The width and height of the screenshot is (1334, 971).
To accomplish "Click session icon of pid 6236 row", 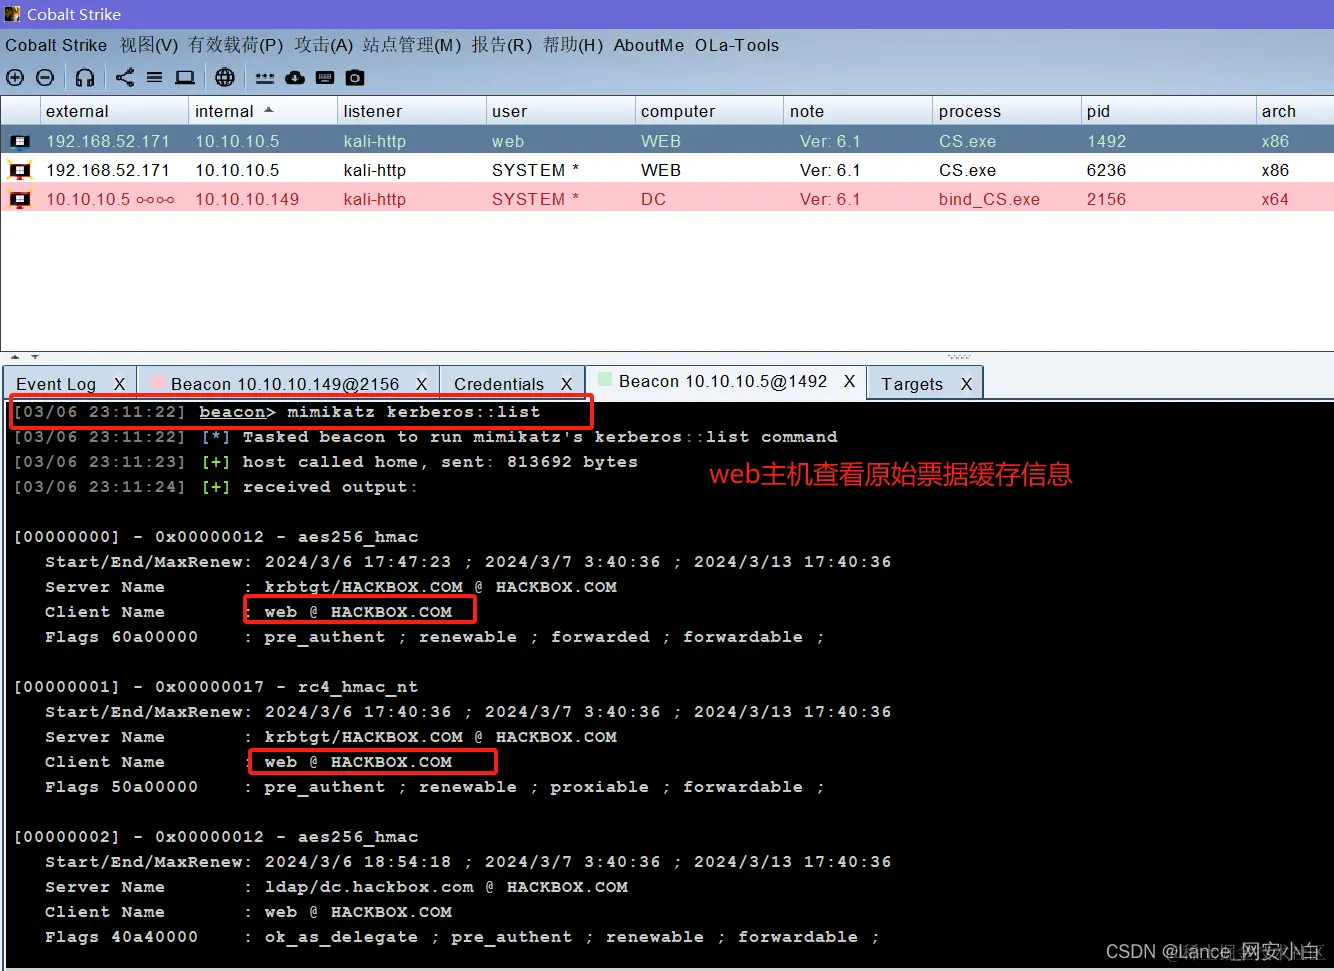I will pyautogui.click(x=20, y=170).
